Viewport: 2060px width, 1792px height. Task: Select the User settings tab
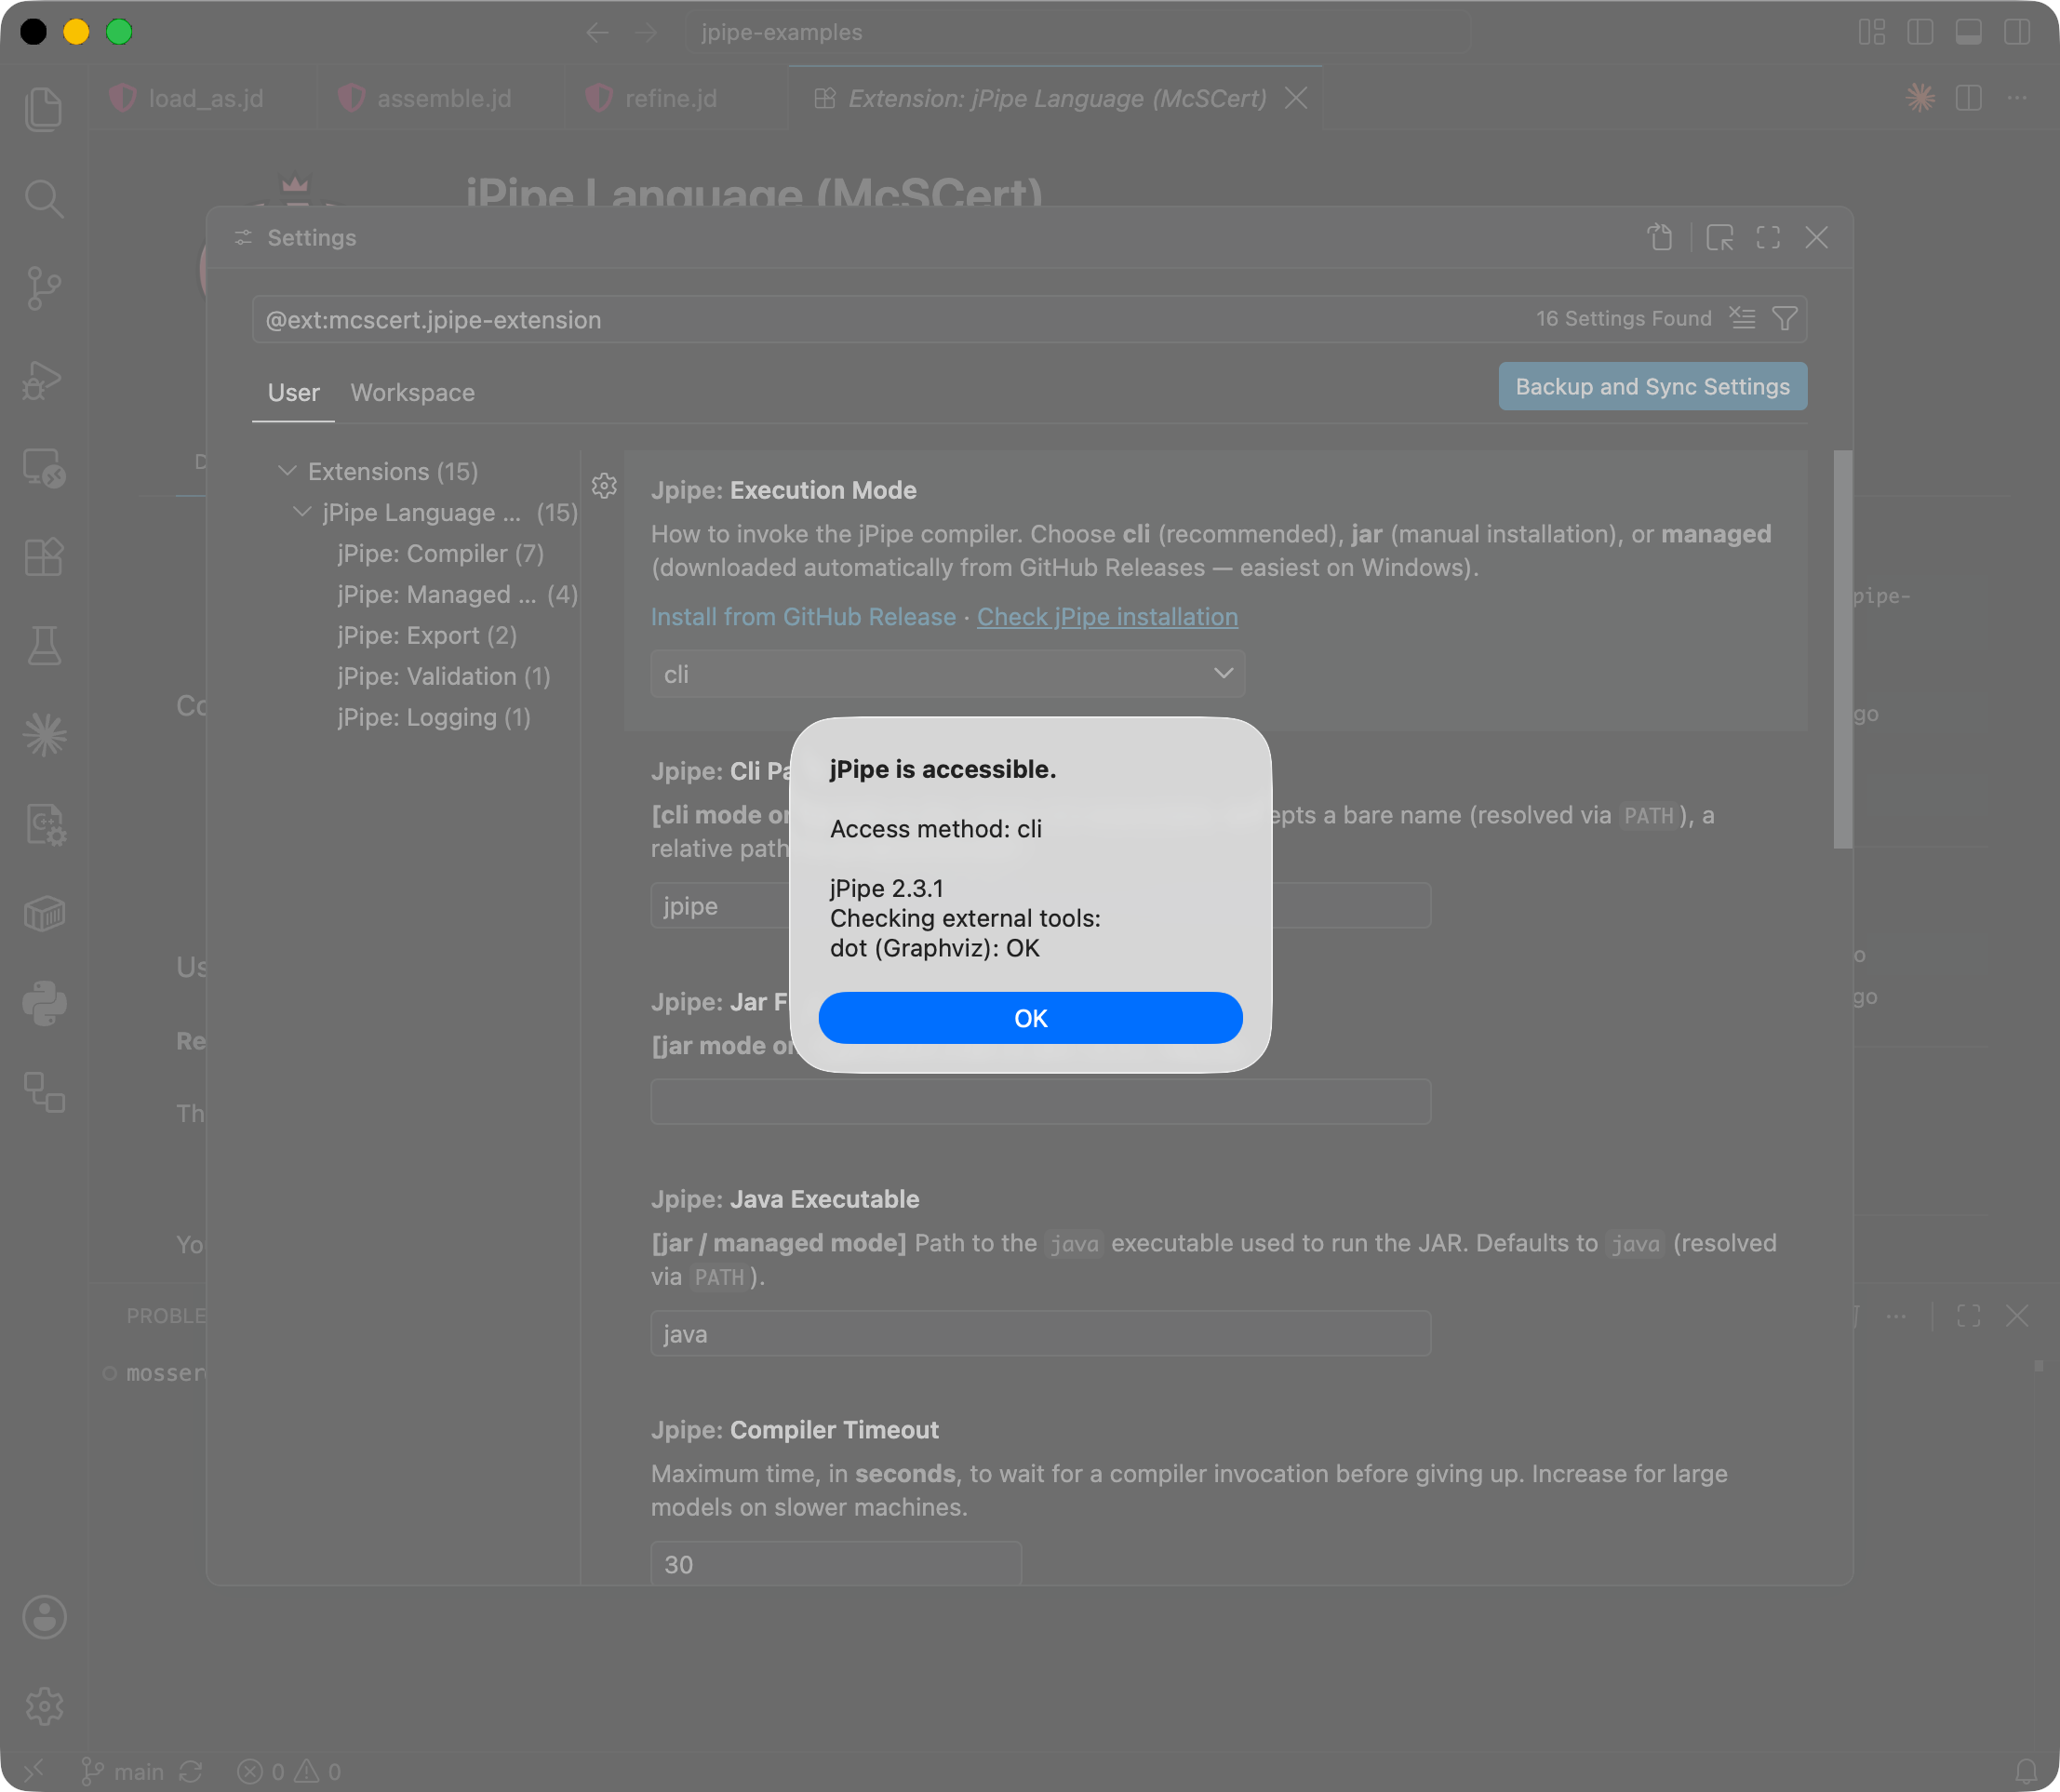[x=293, y=393]
